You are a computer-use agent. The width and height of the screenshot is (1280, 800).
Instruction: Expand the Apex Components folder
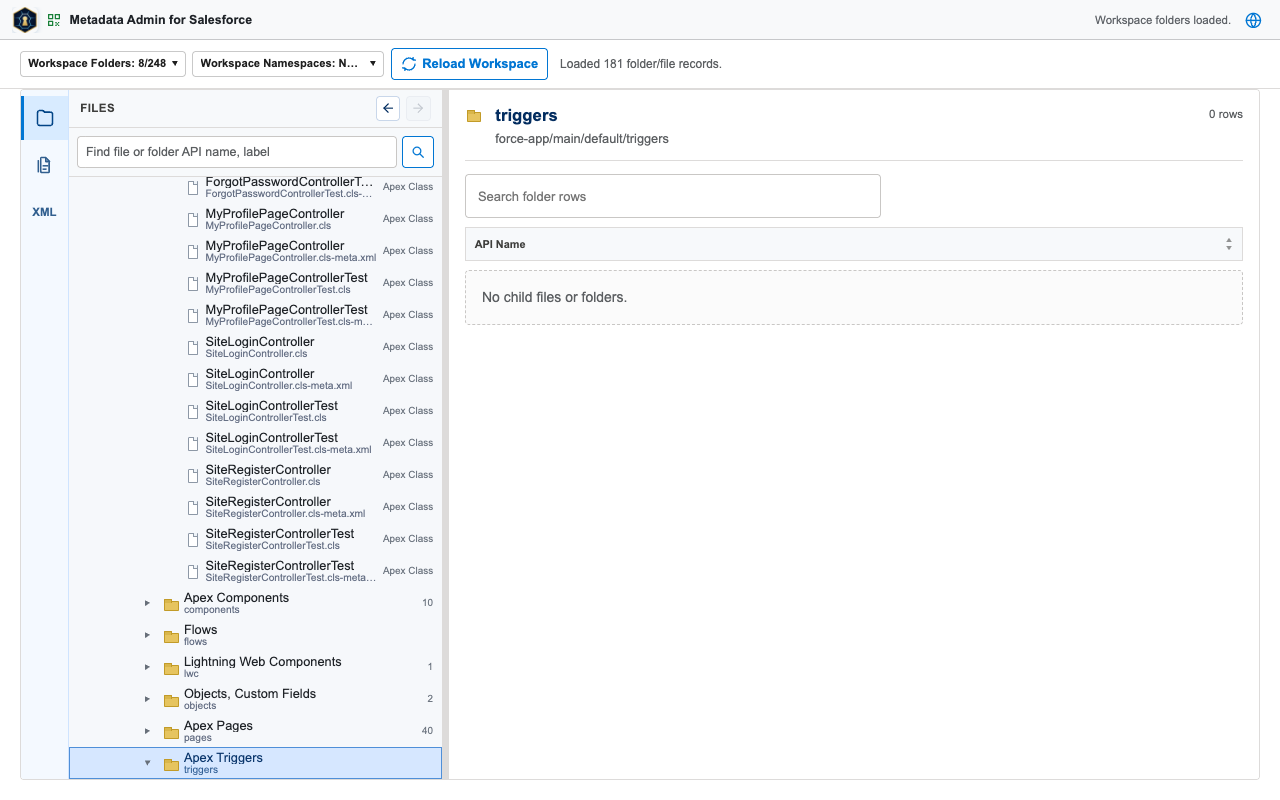(x=147, y=603)
